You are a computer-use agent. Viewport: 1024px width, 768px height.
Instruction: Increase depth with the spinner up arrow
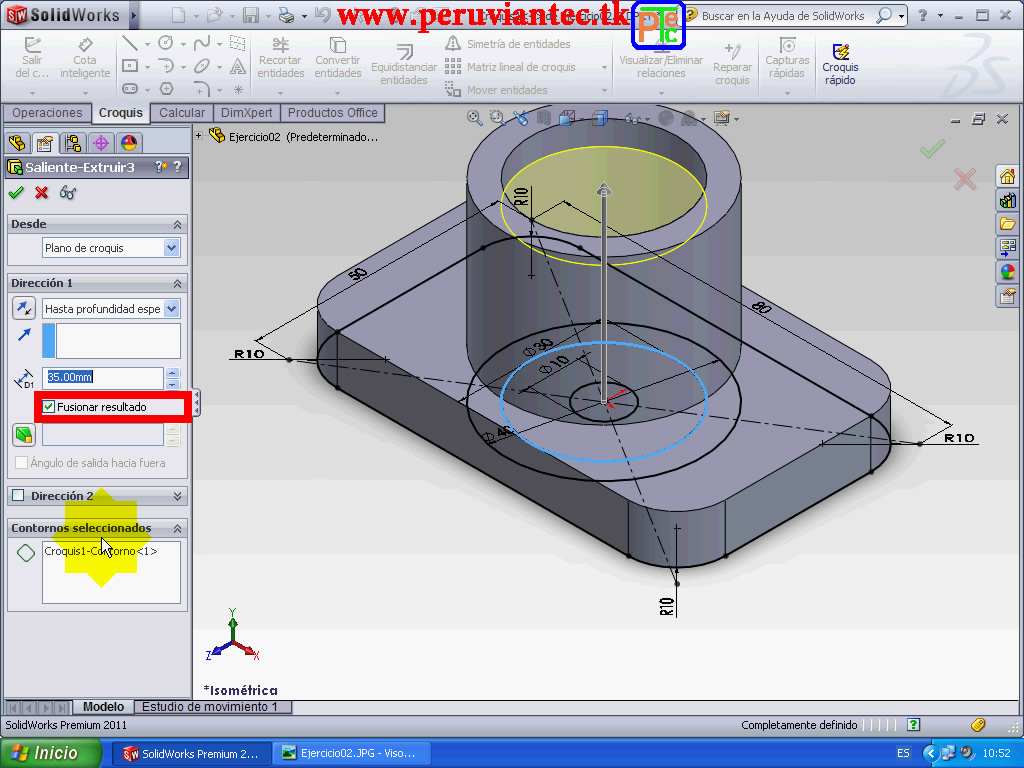tap(172, 373)
